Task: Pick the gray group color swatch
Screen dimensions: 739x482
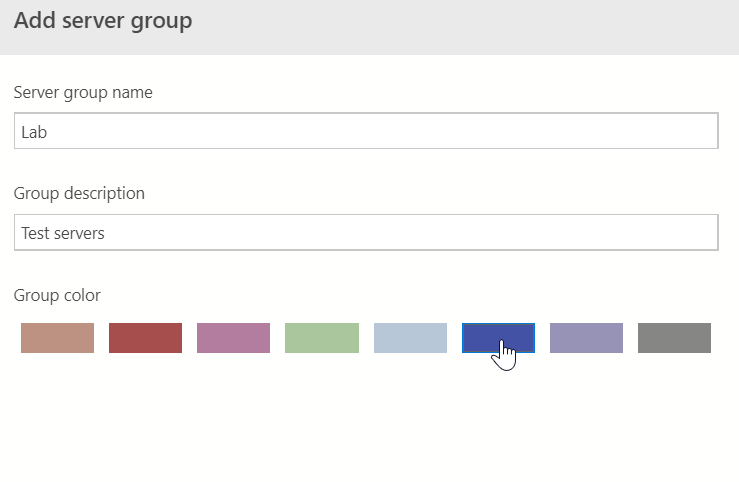Action: 674,338
